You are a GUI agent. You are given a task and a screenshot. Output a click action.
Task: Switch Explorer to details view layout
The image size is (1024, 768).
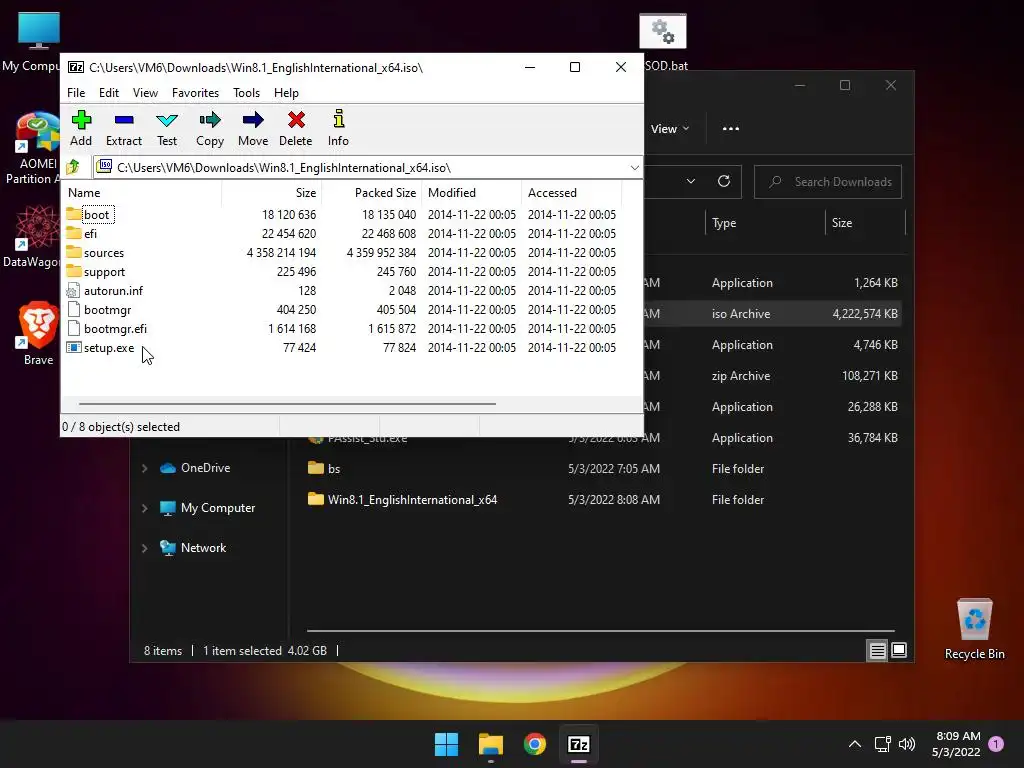click(x=877, y=650)
